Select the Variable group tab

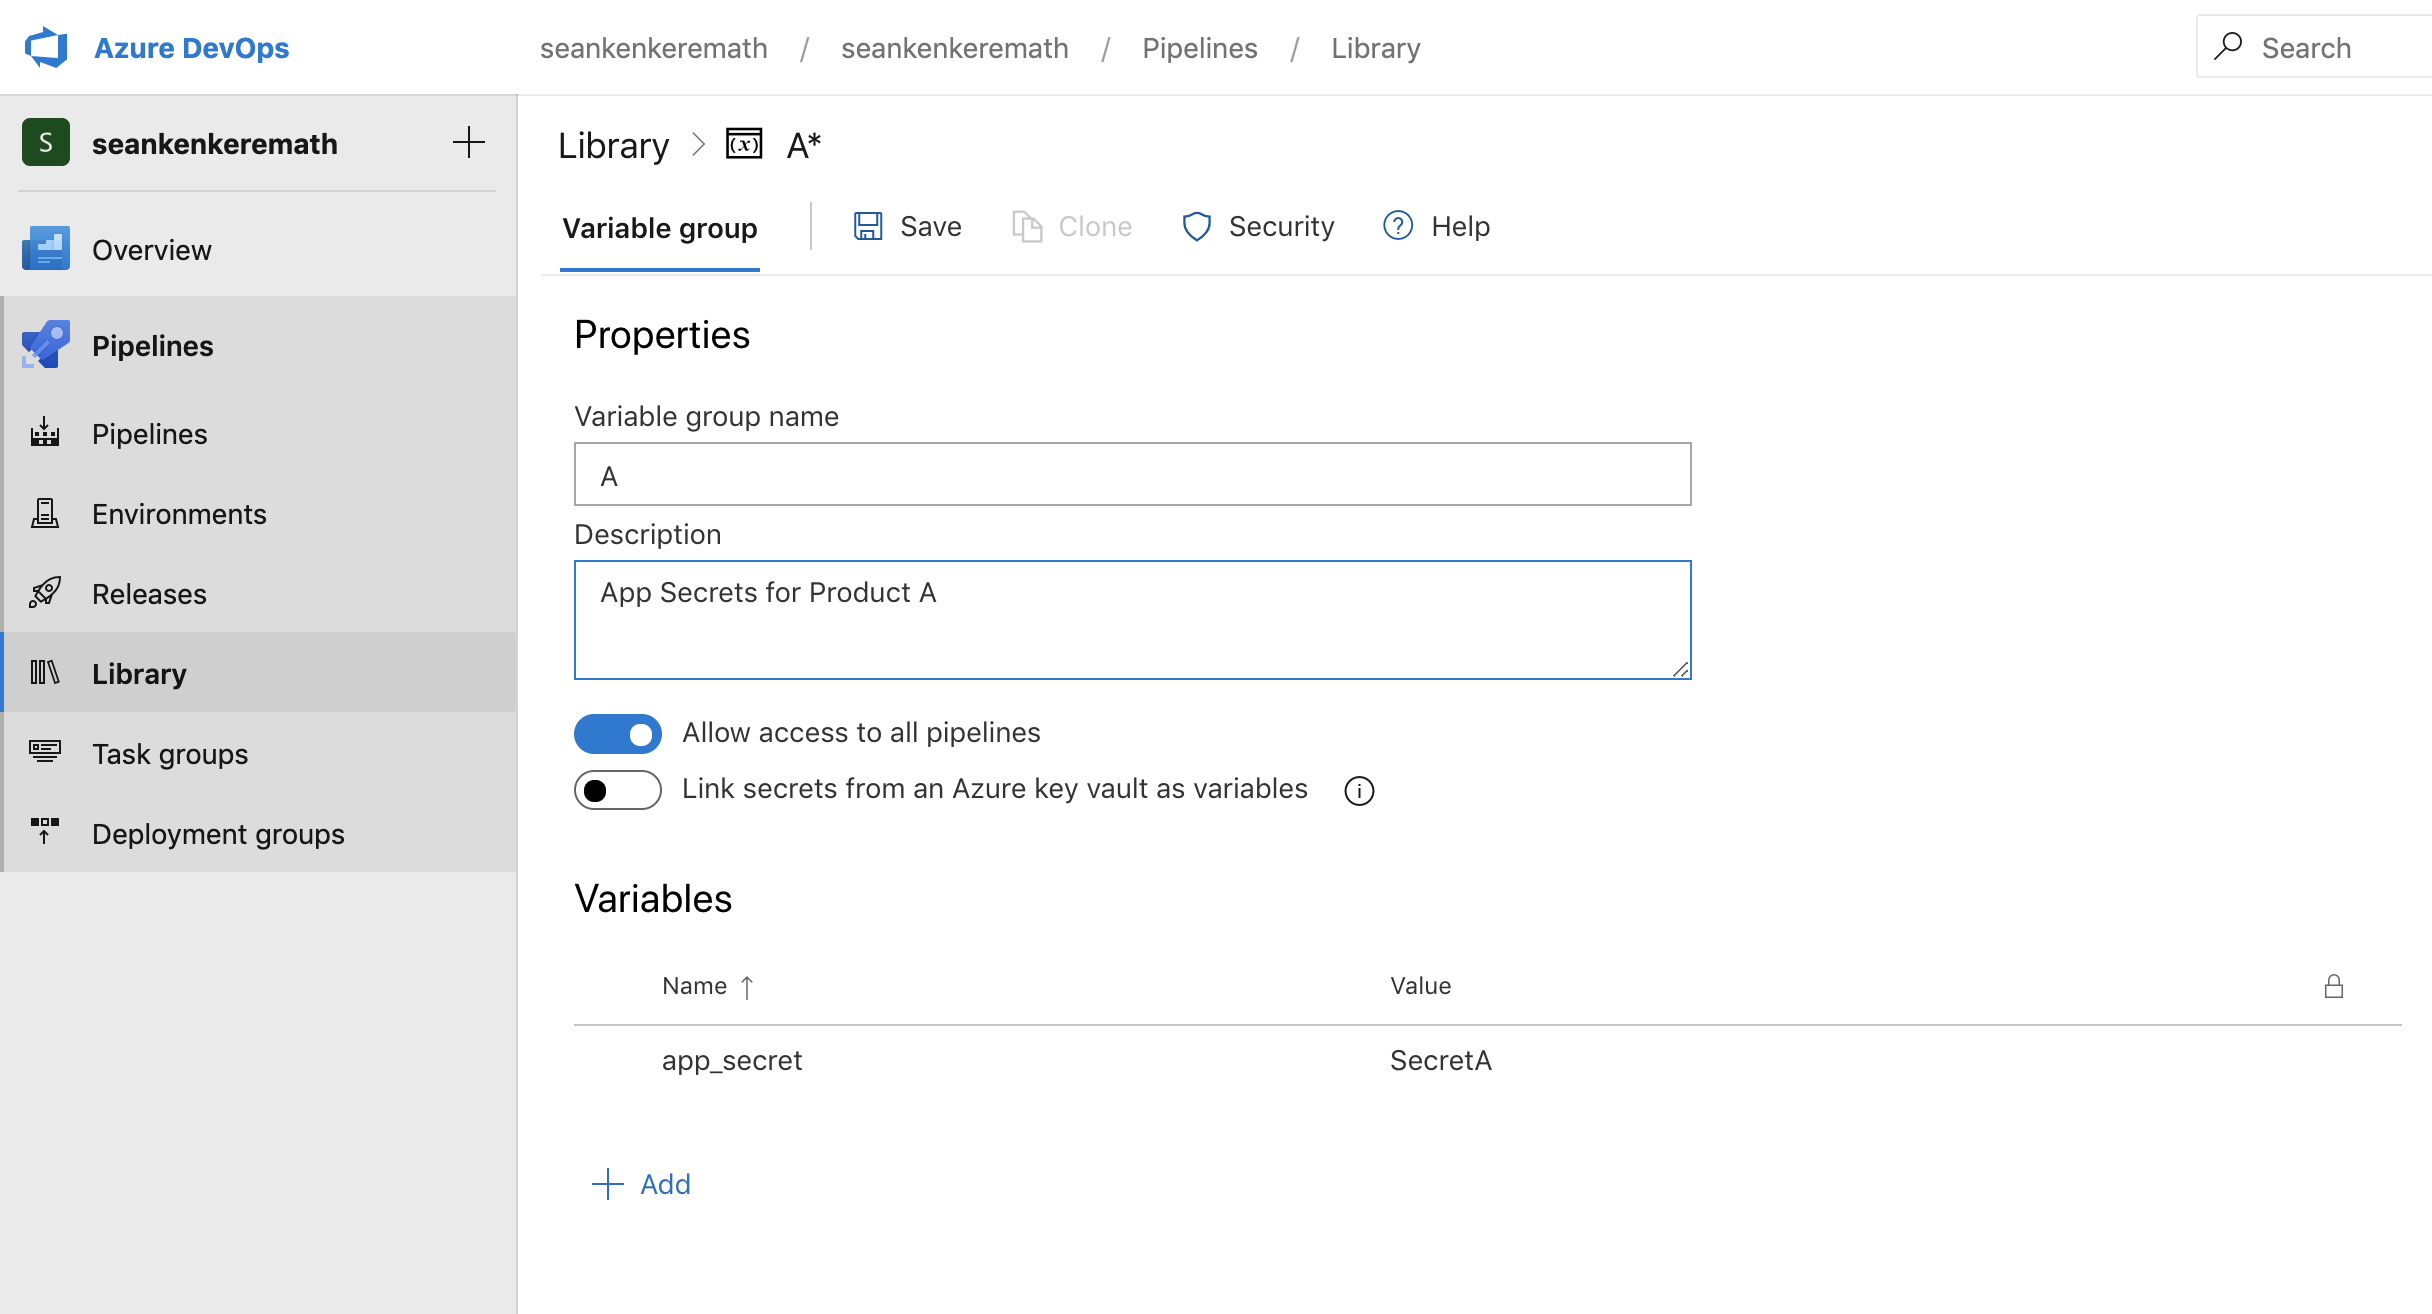pos(659,227)
